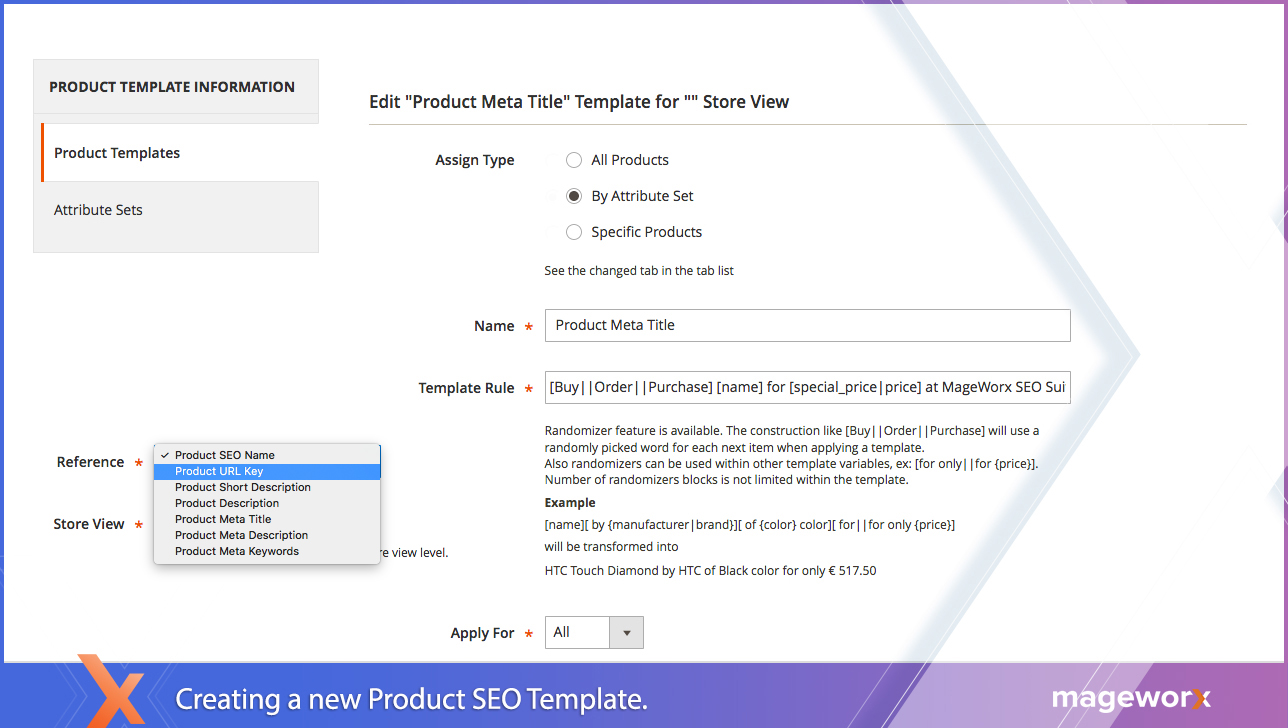
Task: Select Product Description reference option
Action: pos(227,503)
